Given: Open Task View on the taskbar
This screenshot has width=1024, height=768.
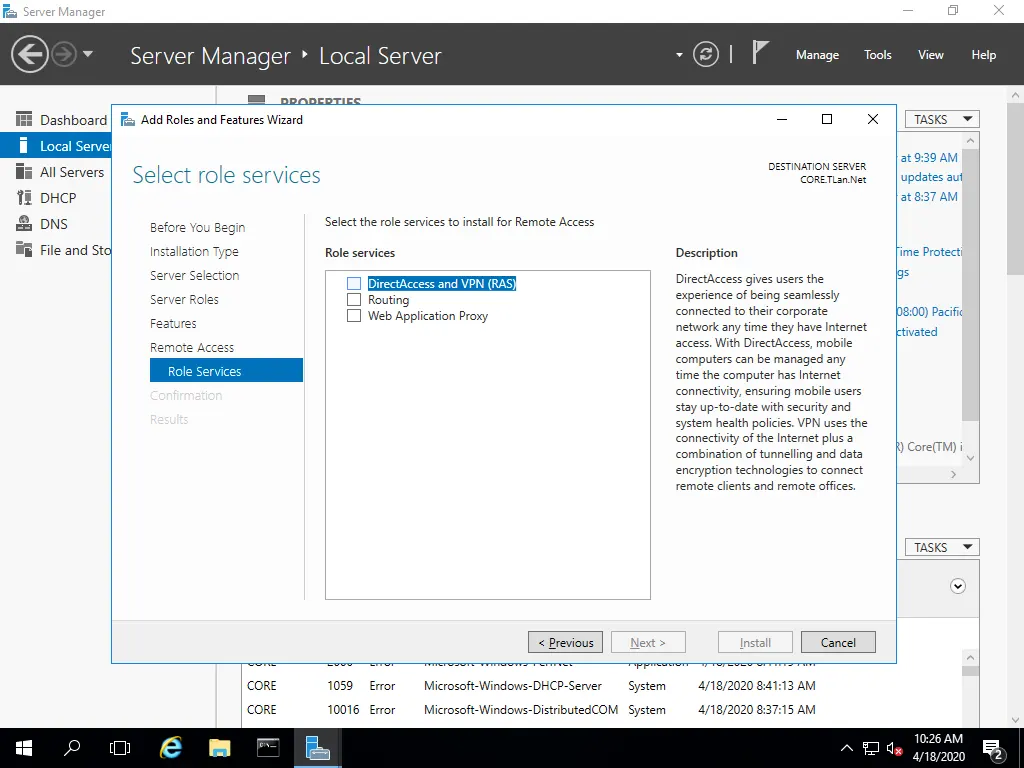Looking at the screenshot, I should [x=120, y=748].
